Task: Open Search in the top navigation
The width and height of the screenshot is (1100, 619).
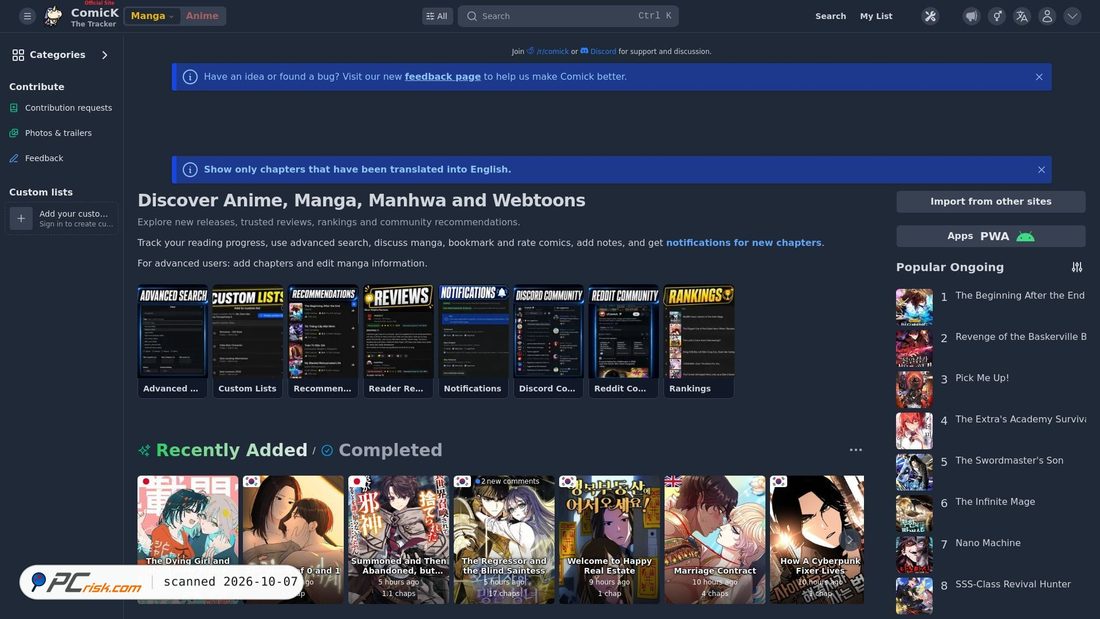Action: 831,16
